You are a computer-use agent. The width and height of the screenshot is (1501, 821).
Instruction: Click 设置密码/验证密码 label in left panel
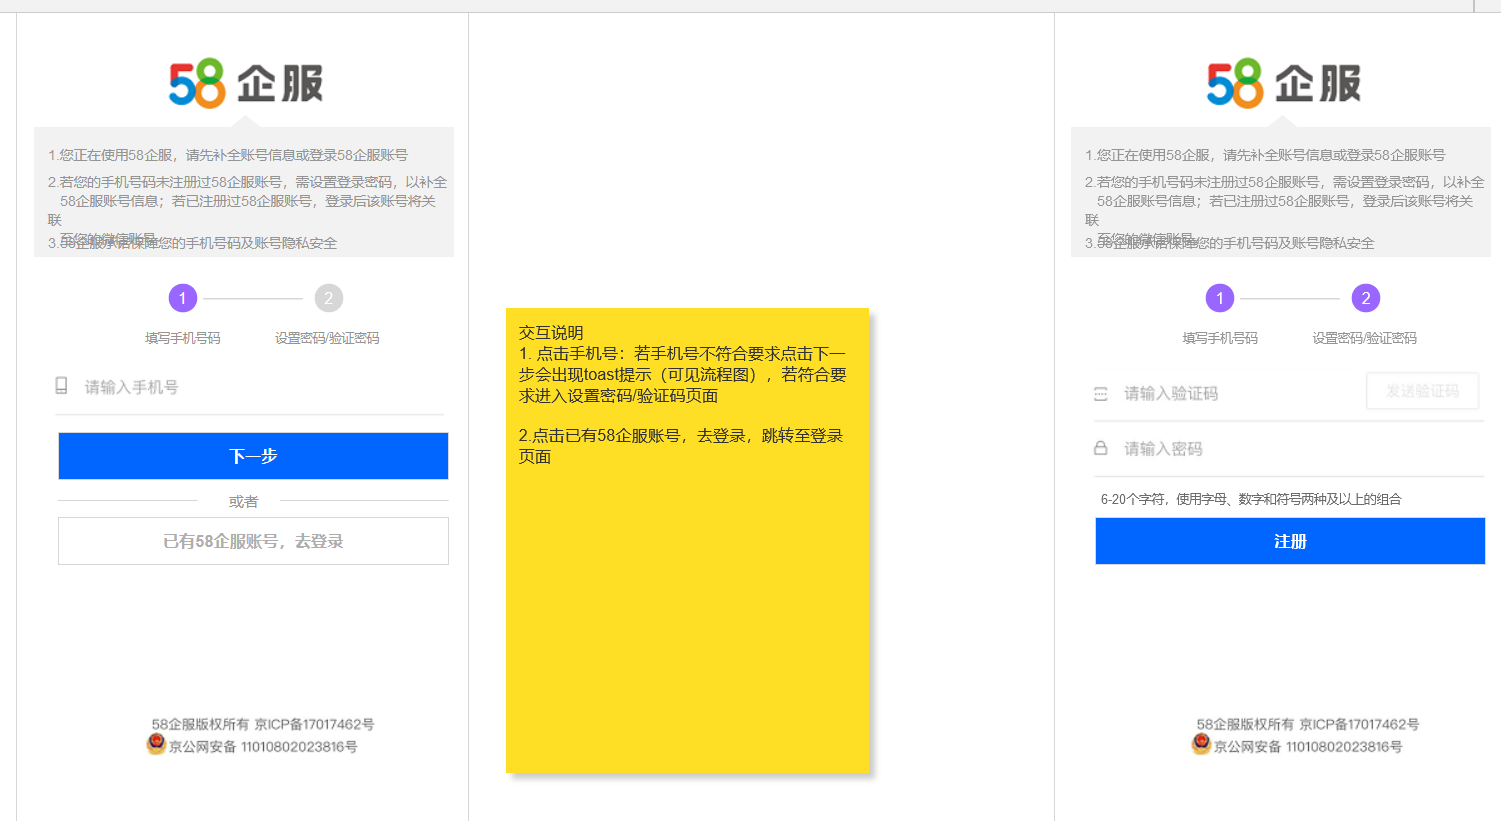coord(327,338)
